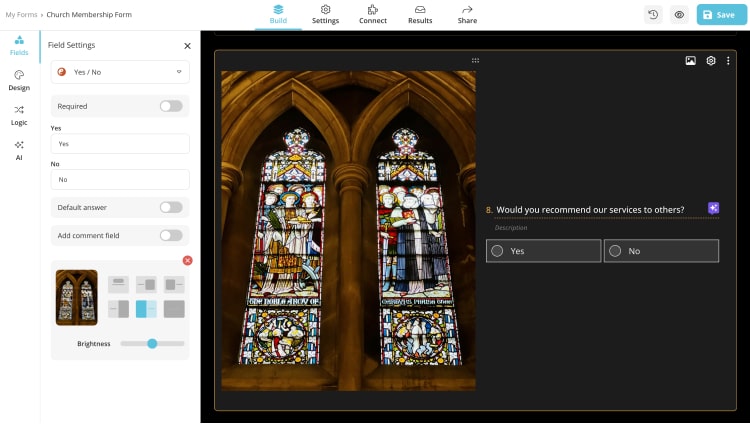The image size is (750, 424).
Task: Open question three-dot more options menu
Action: [728, 61]
